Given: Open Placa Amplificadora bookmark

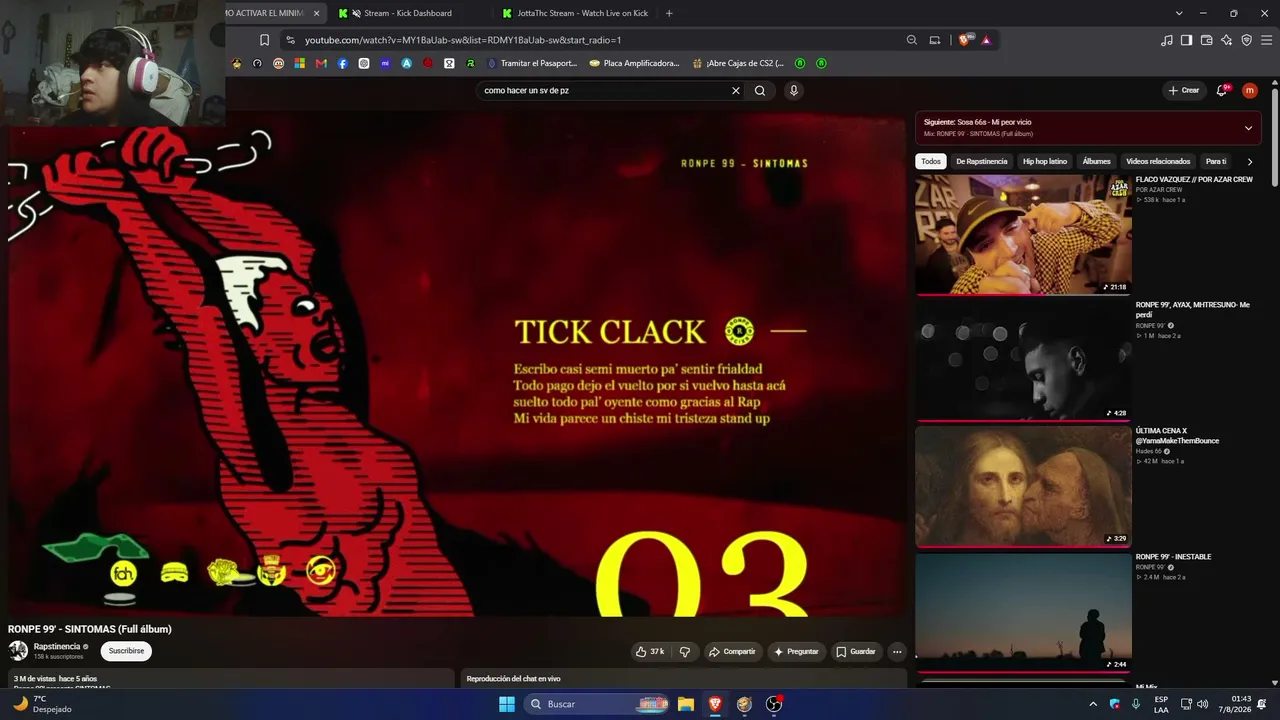Looking at the screenshot, I should [634, 63].
